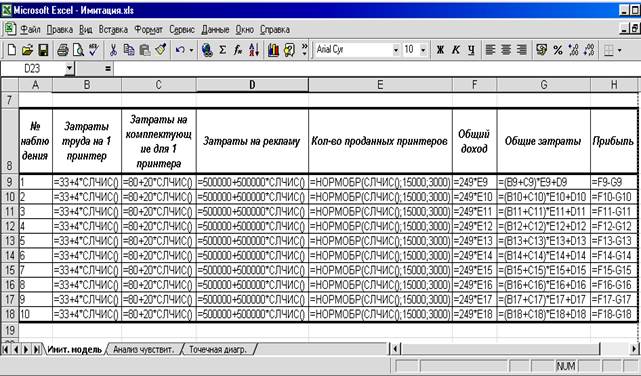Paste from clipboard icon

click(x=145, y=50)
